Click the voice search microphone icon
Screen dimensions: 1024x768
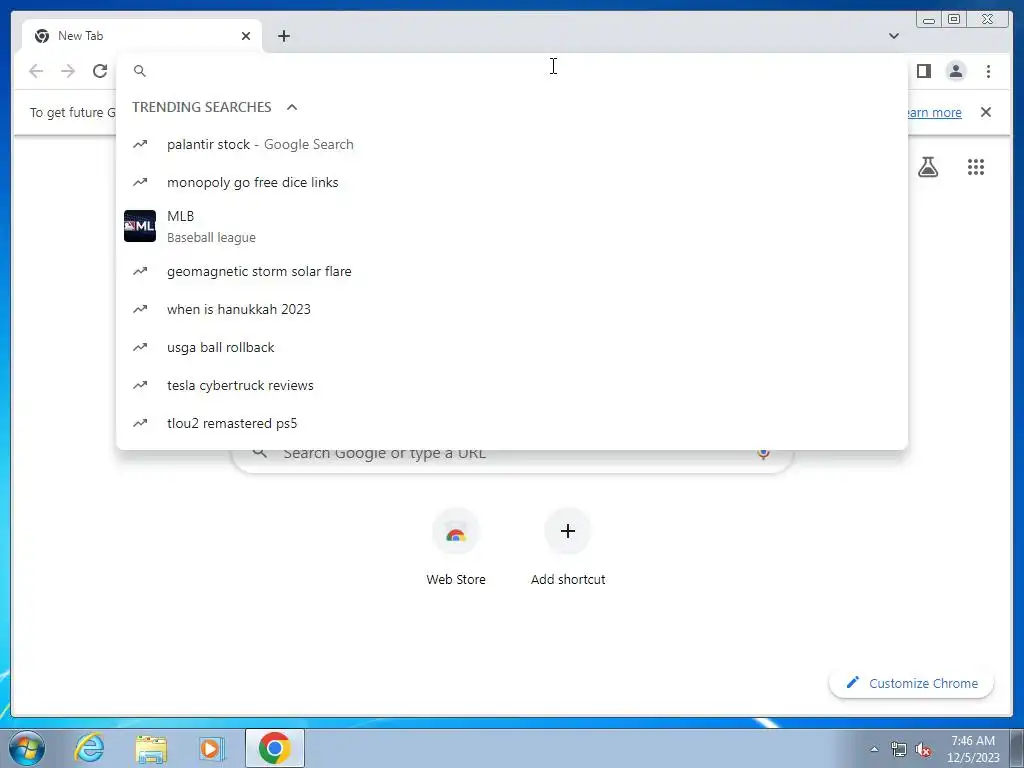(763, 453)
